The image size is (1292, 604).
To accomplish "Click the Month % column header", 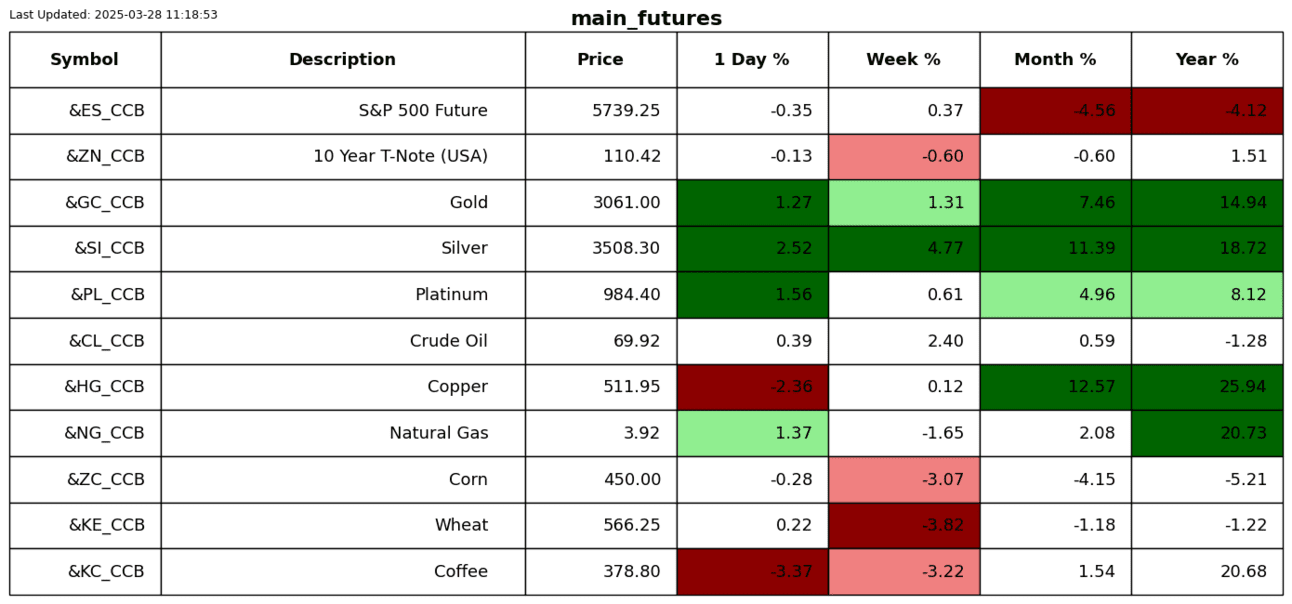I will pyautogui.click(x=1055, y=60).
